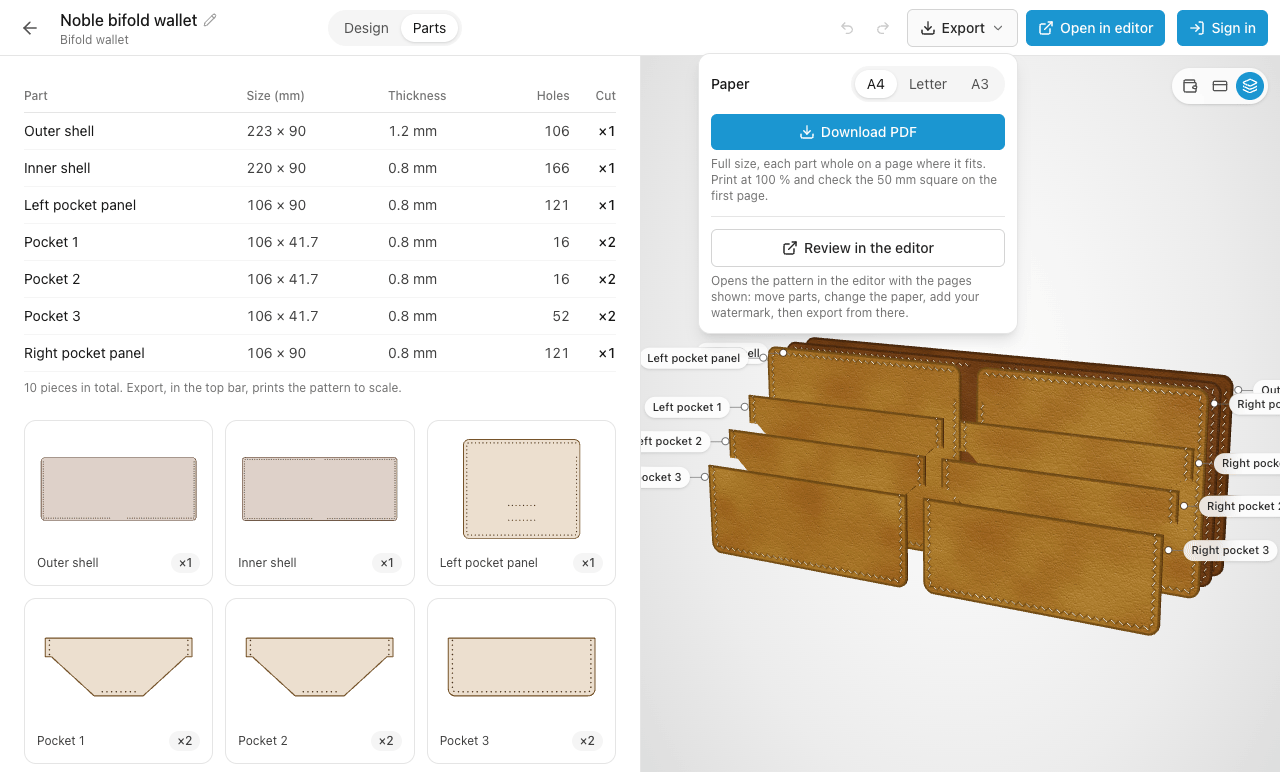Select Right pocket panel row in the table
The height and width of the screenshot is (772, 1280).
(x=320, y=353)
